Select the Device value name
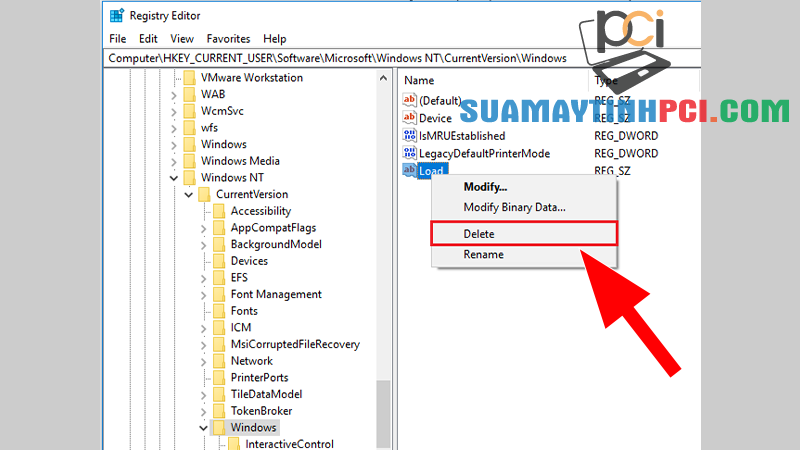800x450 pixels. (x=435, y=118)
